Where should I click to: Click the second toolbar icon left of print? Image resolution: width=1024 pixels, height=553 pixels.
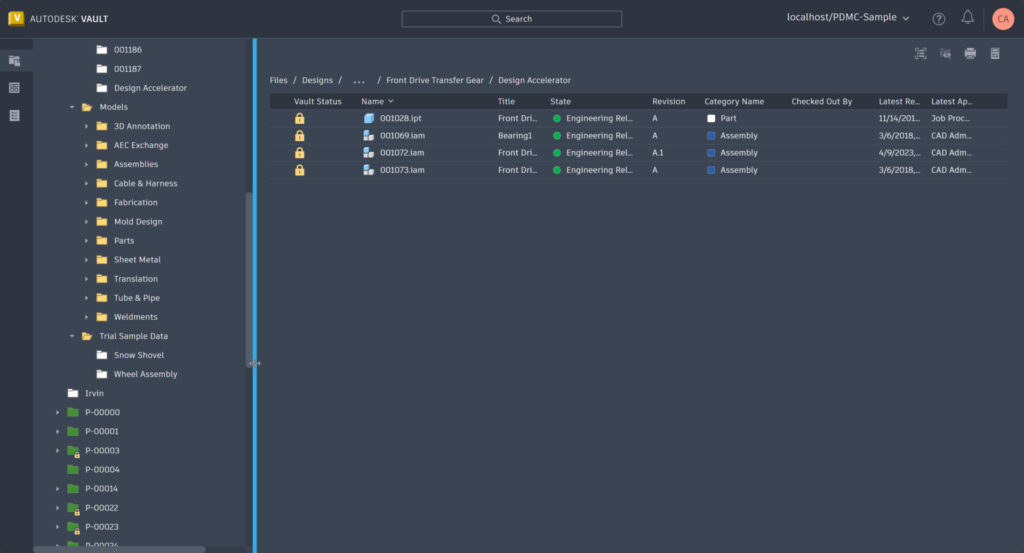click(x=945, y=54)
